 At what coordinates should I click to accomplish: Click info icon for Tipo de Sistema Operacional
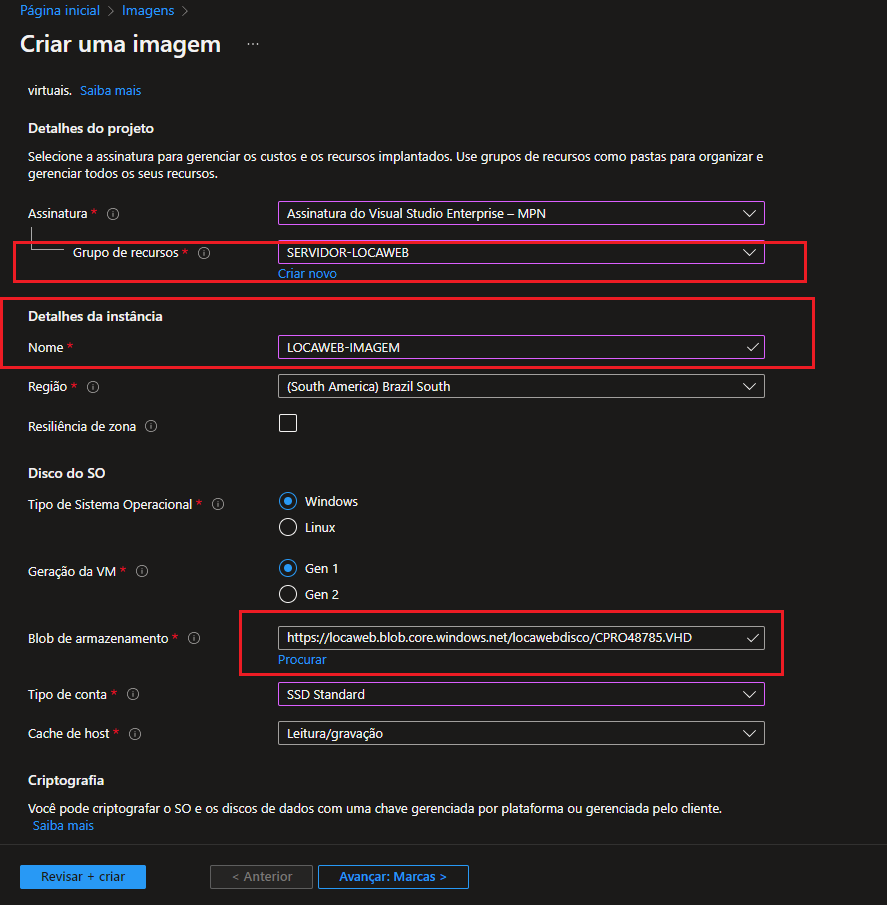tap(218, 505)
